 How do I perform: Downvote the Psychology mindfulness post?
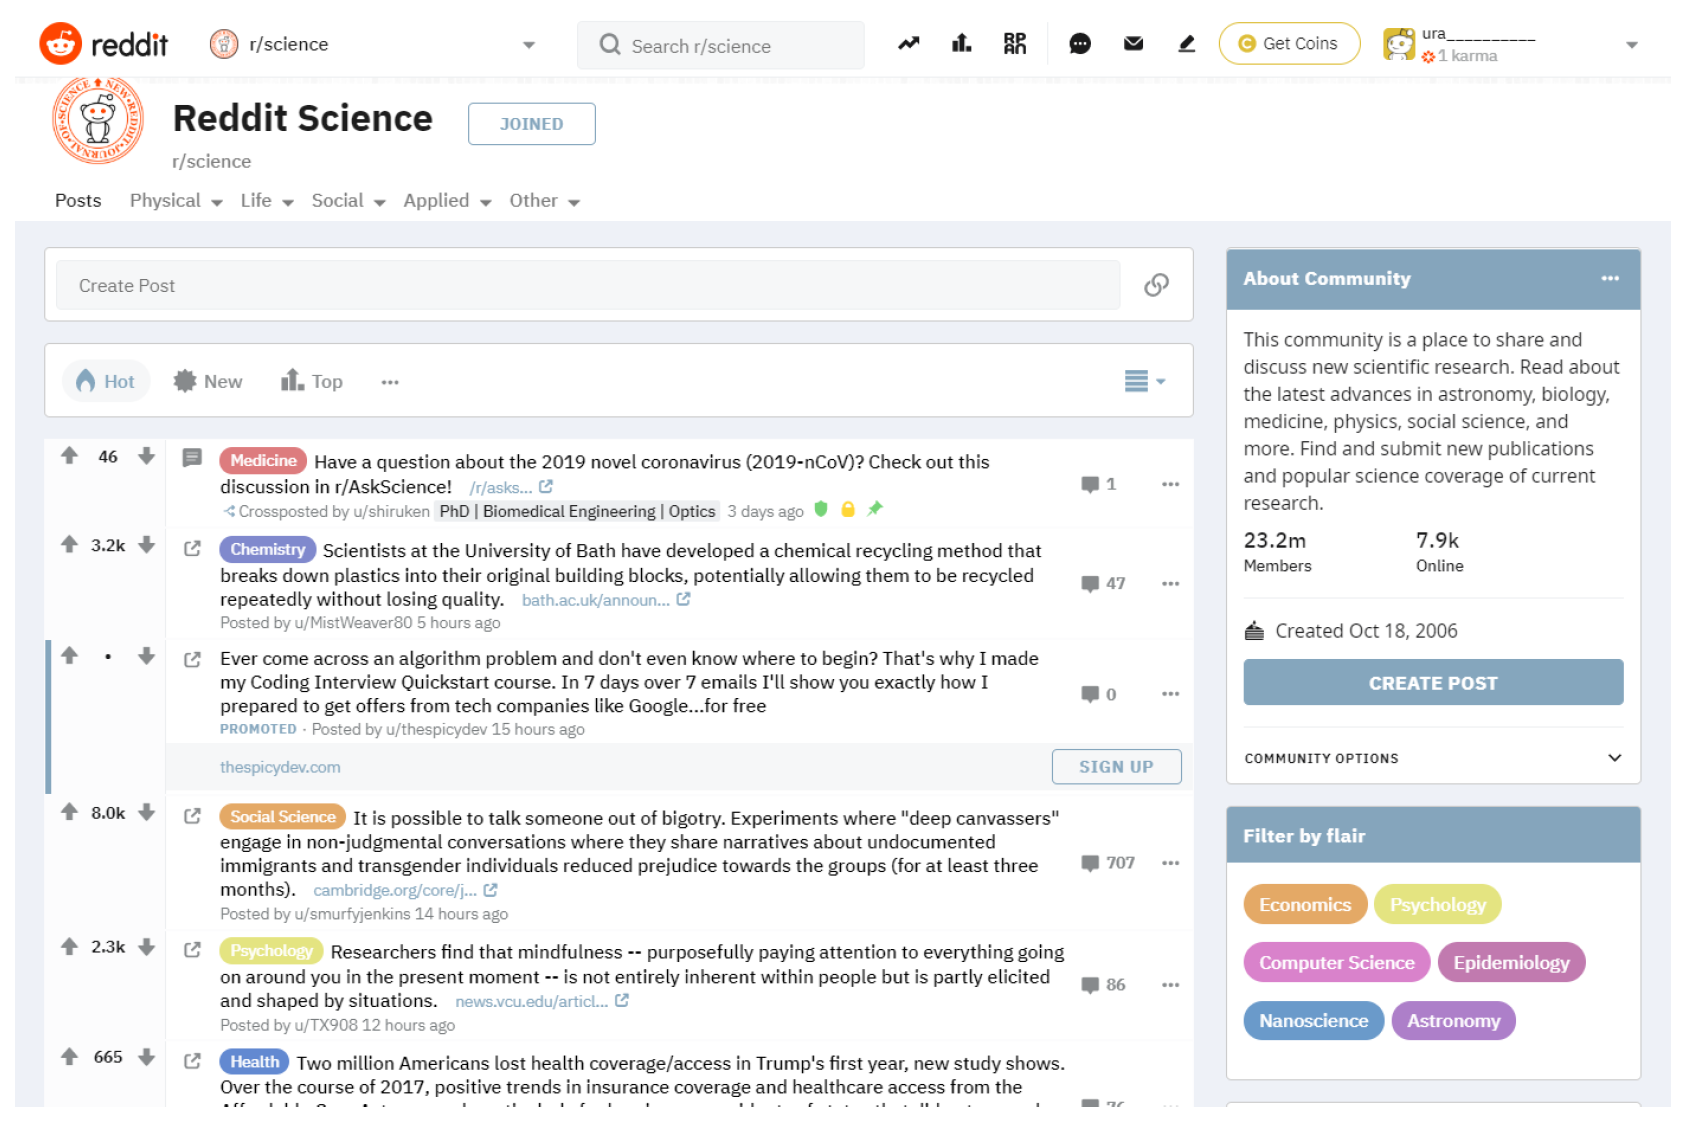pyautogui.click(x=147, y=946)
